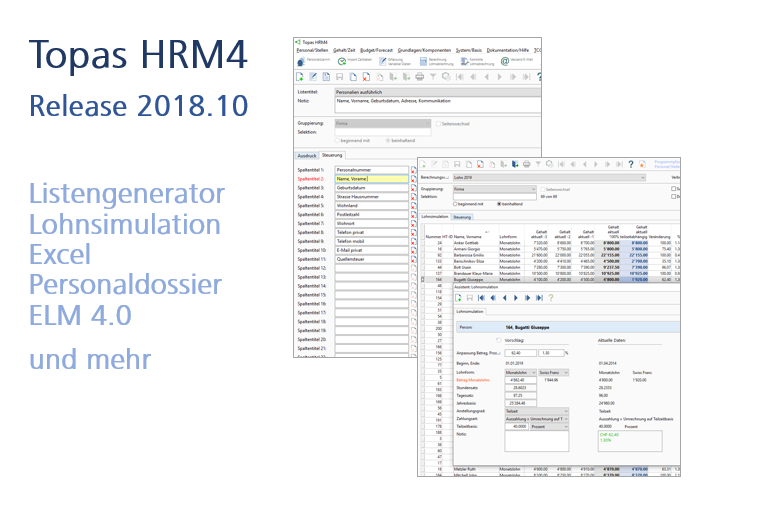Click the Spaltentitel 2 field 'Name, Vorname'
The width and height of the screenshot is (778, 512).
[372, 179]
